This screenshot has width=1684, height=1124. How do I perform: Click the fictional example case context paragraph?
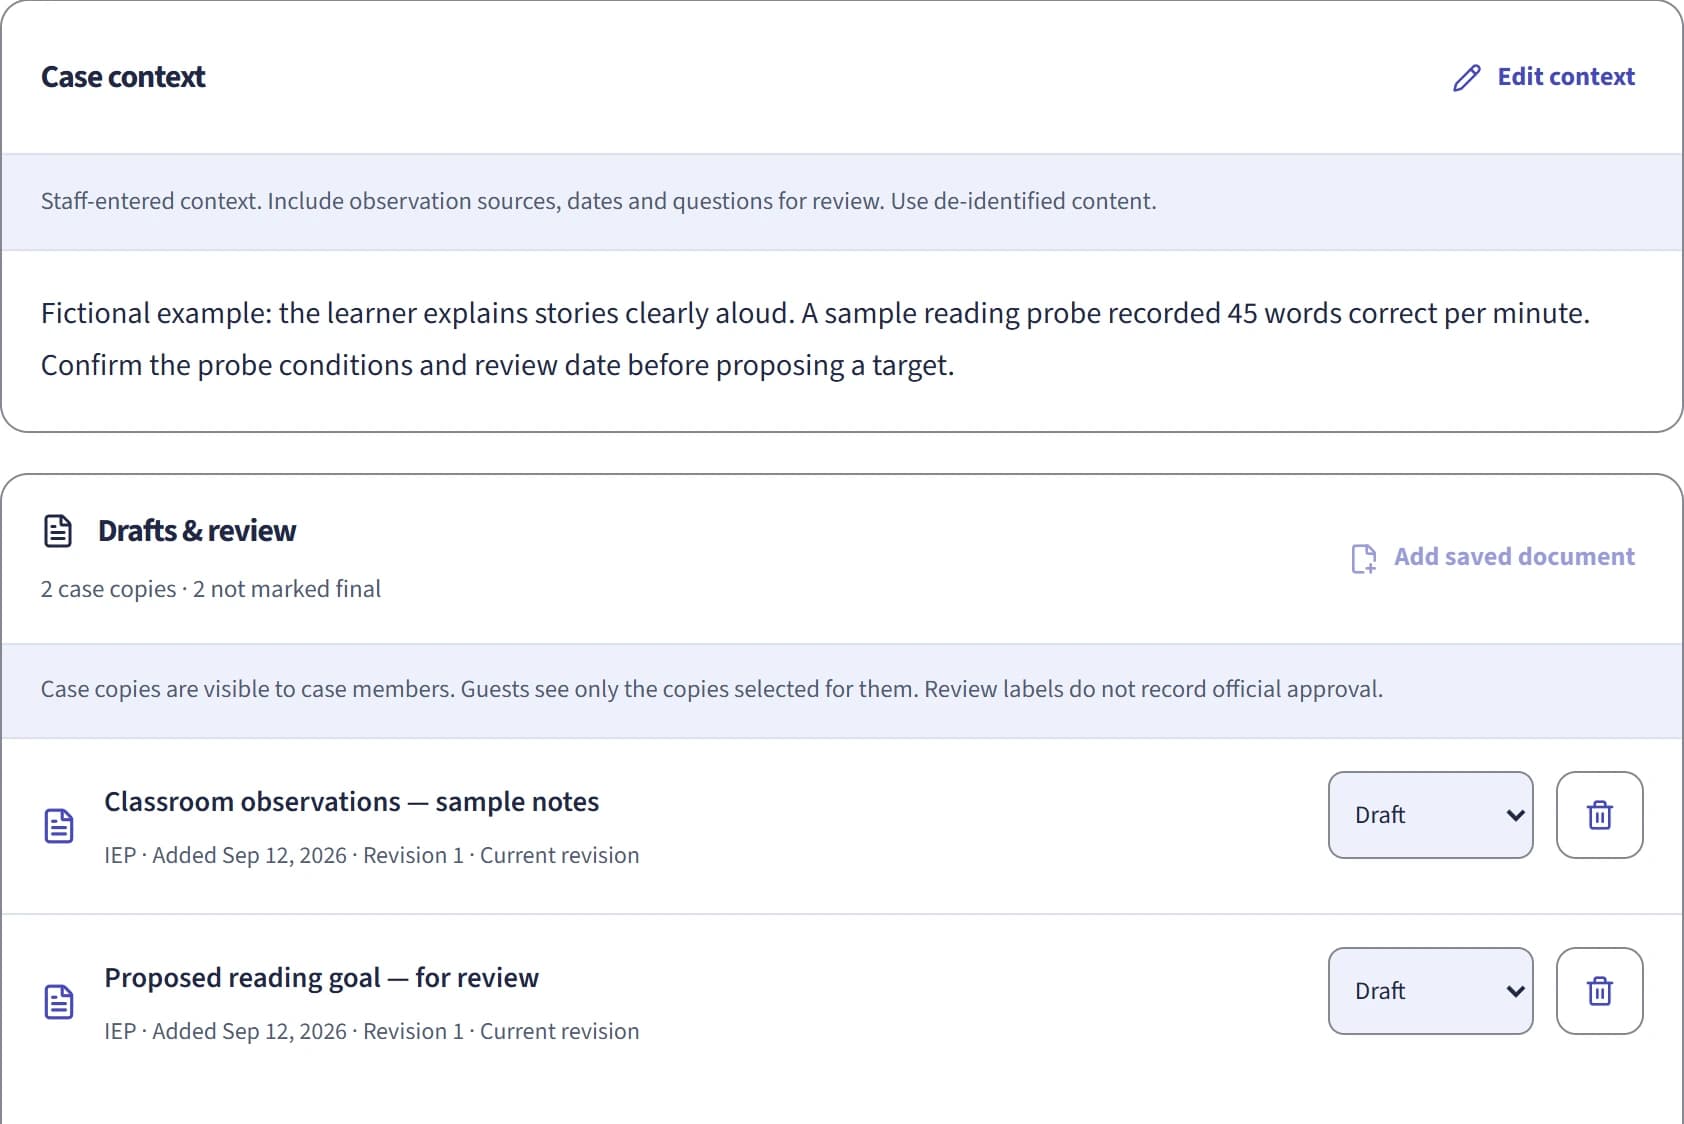(815, 339)
